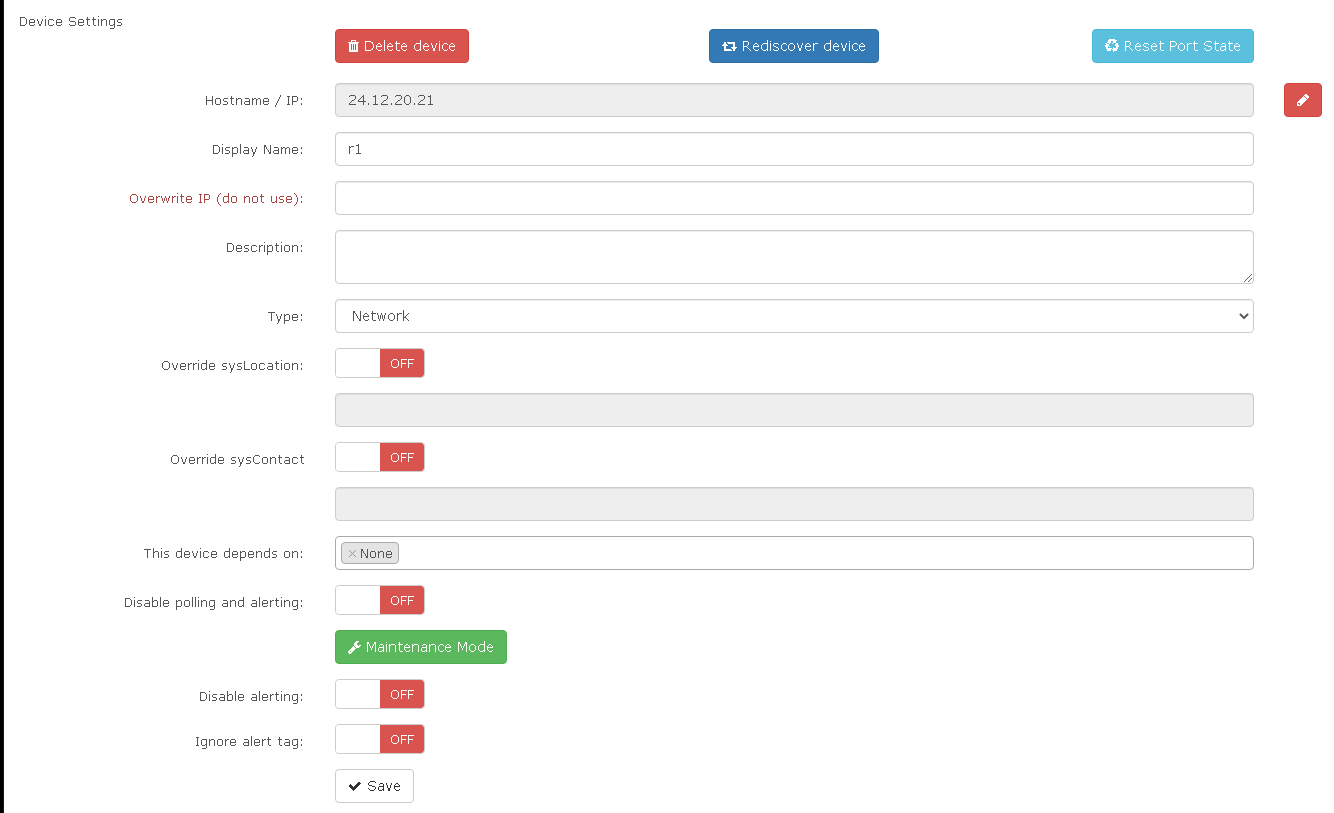This screenshot has height=813, width=1334.
Task: Click the Hostname / IP field
Action: click(793, 100)
